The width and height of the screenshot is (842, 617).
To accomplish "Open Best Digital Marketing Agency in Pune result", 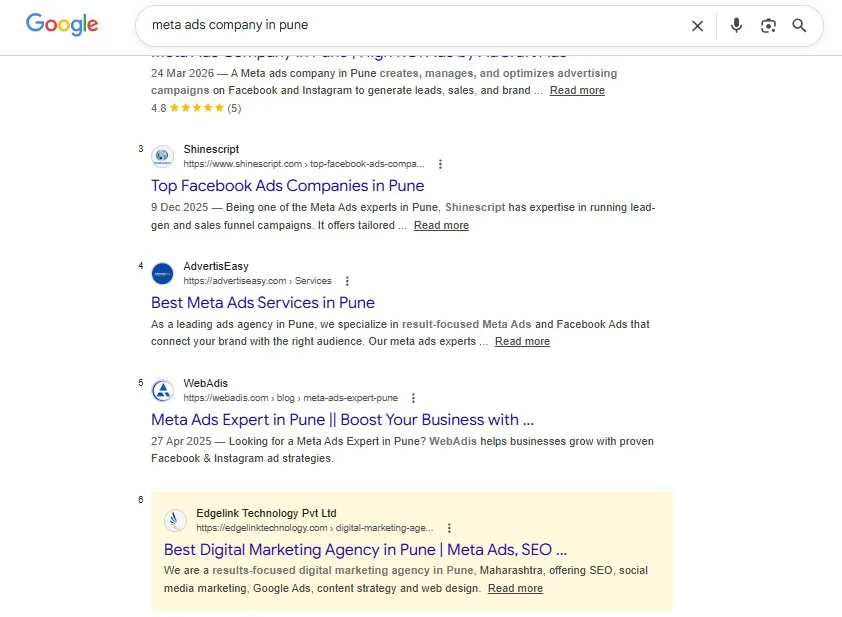I will pos(365,550).
